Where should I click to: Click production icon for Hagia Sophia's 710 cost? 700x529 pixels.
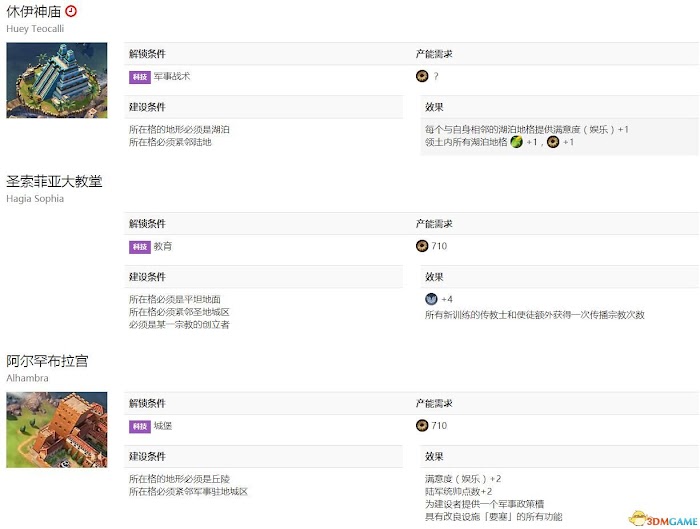click(422, 246)
